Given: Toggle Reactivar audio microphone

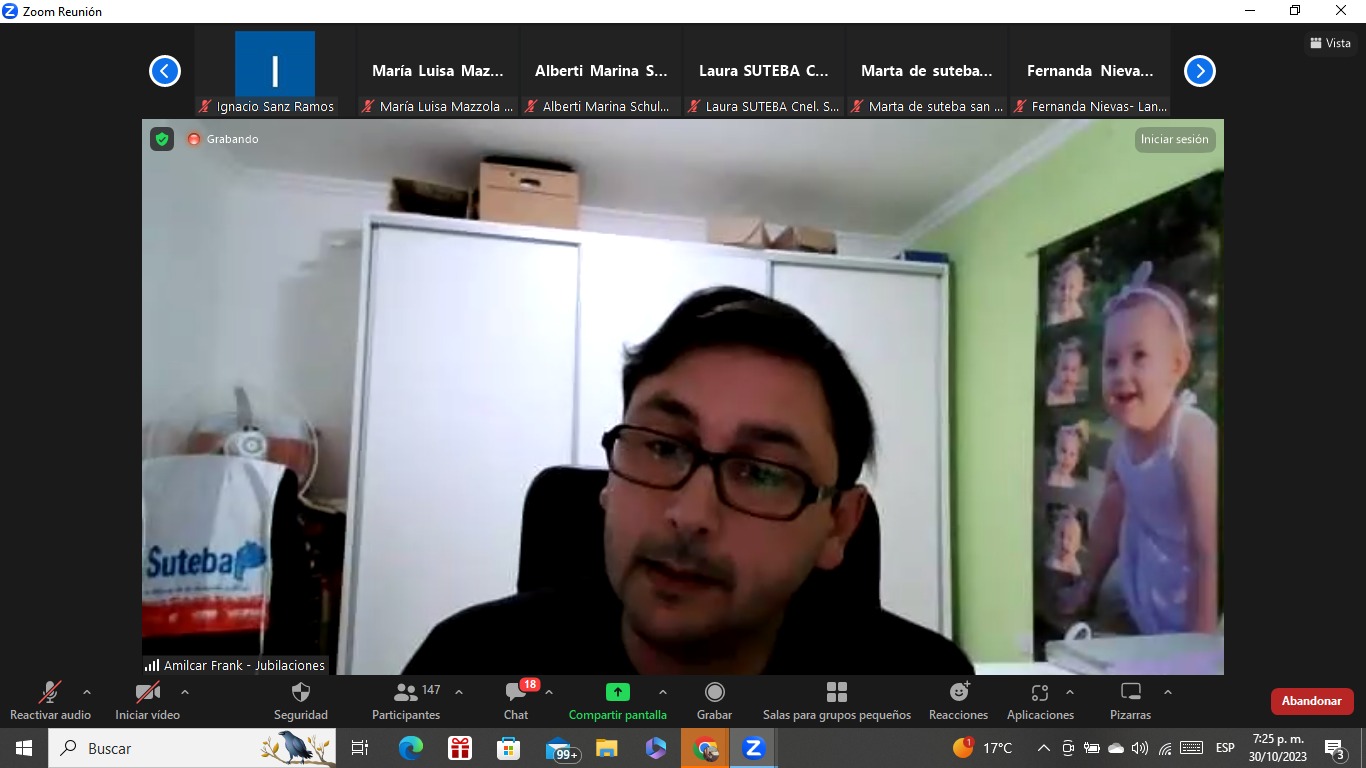Looking at the screenshot, I should click(x=50, y=693).
